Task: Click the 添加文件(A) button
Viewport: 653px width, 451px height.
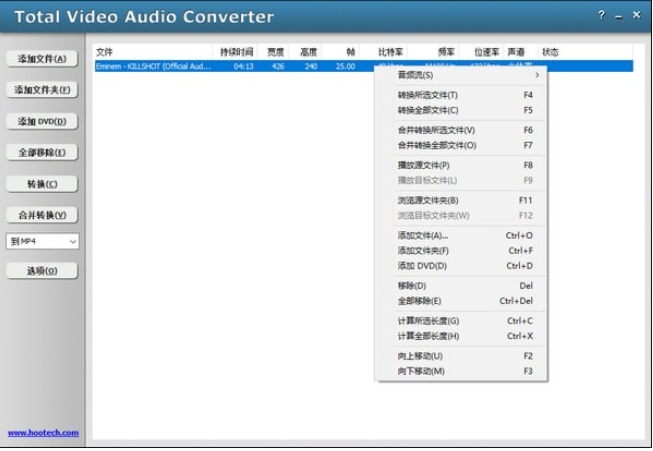Action: click(42, 59)
